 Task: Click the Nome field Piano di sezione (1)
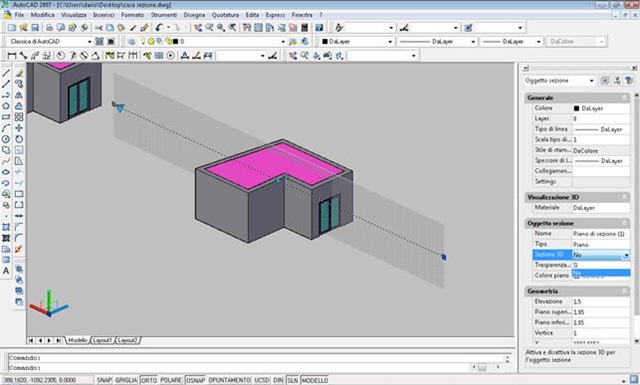(x=601, y=234)
